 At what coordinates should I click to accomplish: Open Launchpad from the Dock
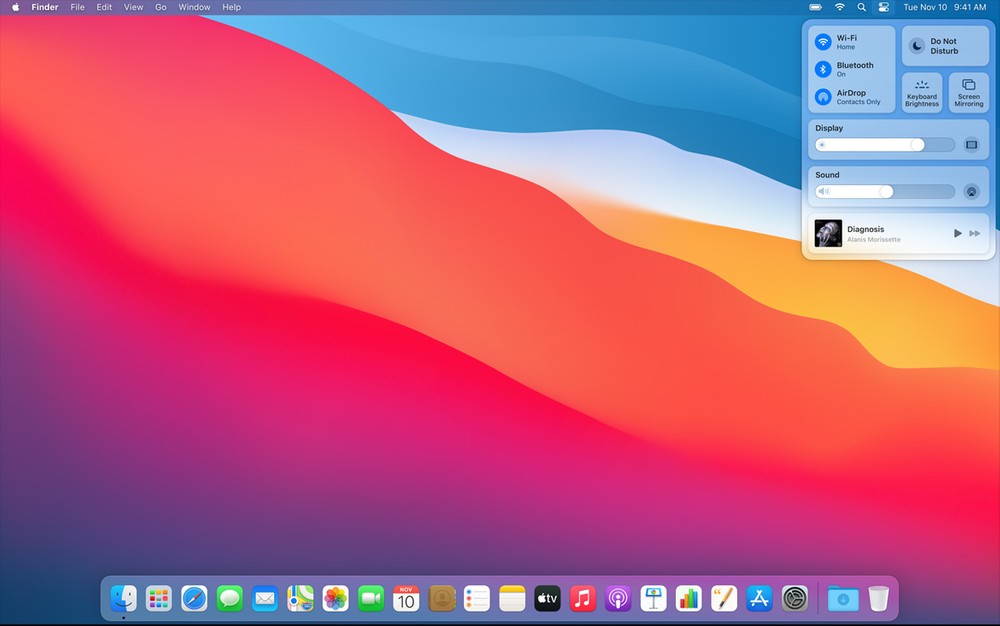[x=159, y=599]
